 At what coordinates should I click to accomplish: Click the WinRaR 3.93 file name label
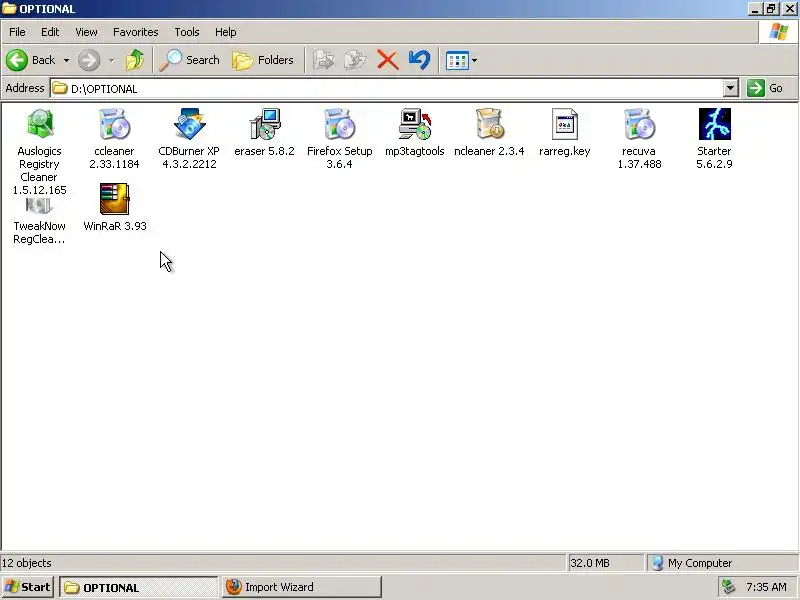point(115,226)
